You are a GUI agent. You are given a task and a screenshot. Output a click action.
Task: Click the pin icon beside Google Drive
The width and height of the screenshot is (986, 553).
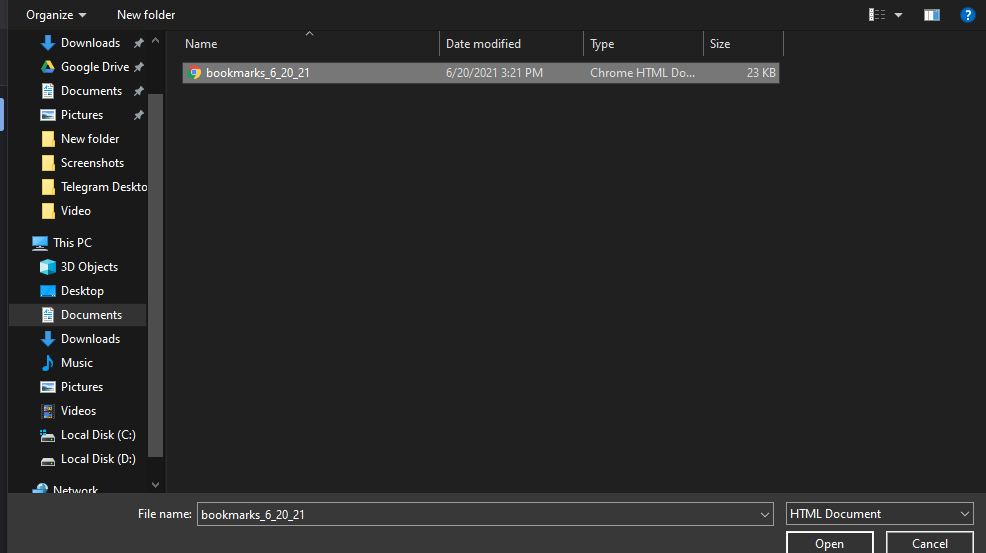coord(138,67)
